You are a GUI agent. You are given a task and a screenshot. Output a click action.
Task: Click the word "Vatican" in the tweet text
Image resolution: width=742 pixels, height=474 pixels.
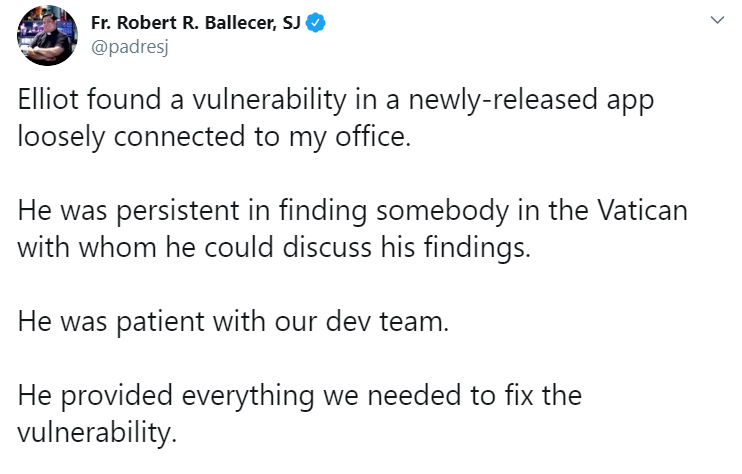coord(642,210)
